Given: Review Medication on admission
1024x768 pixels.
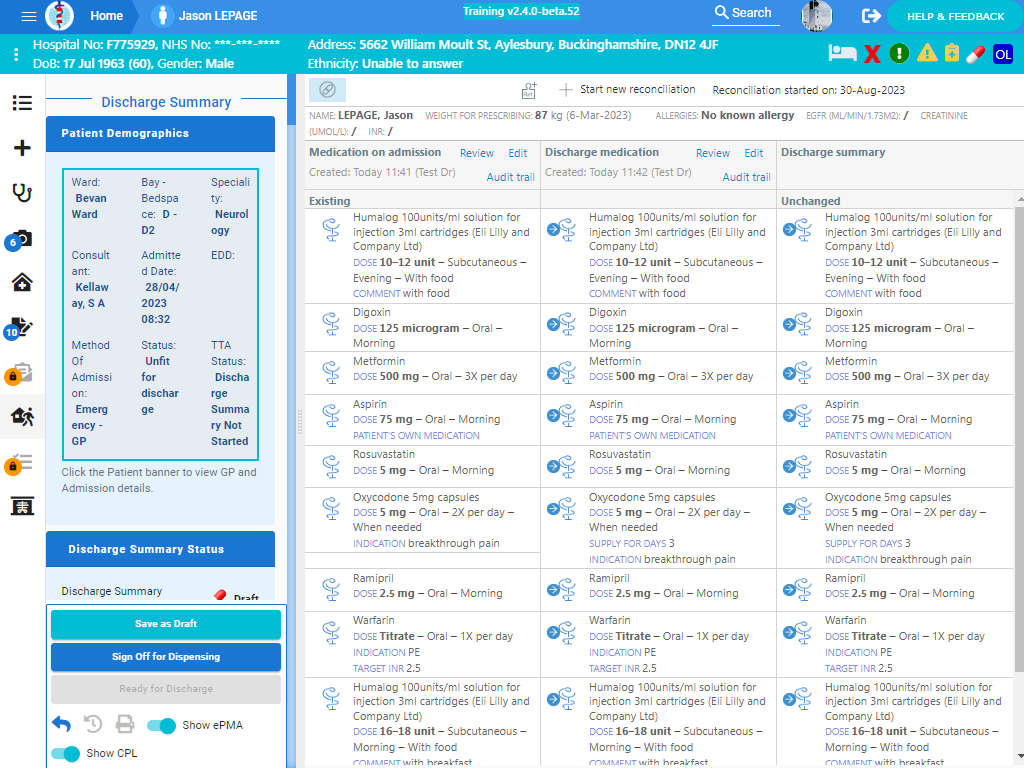Looking at the screenshot, I should [477, 153].
